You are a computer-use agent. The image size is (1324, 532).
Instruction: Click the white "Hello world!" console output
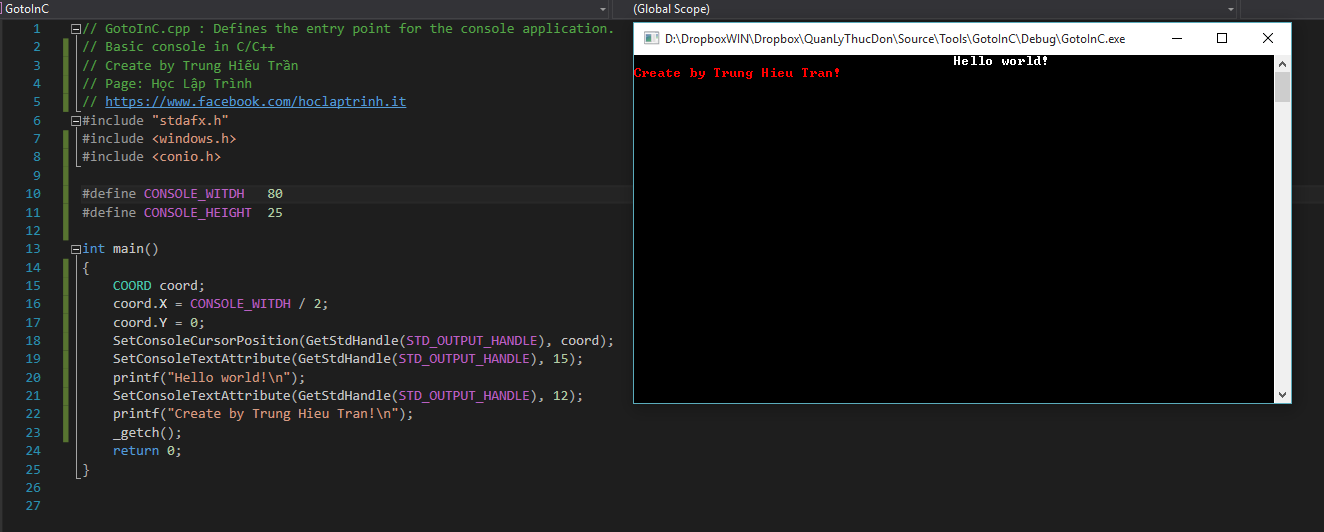[x=1001, y=61]
